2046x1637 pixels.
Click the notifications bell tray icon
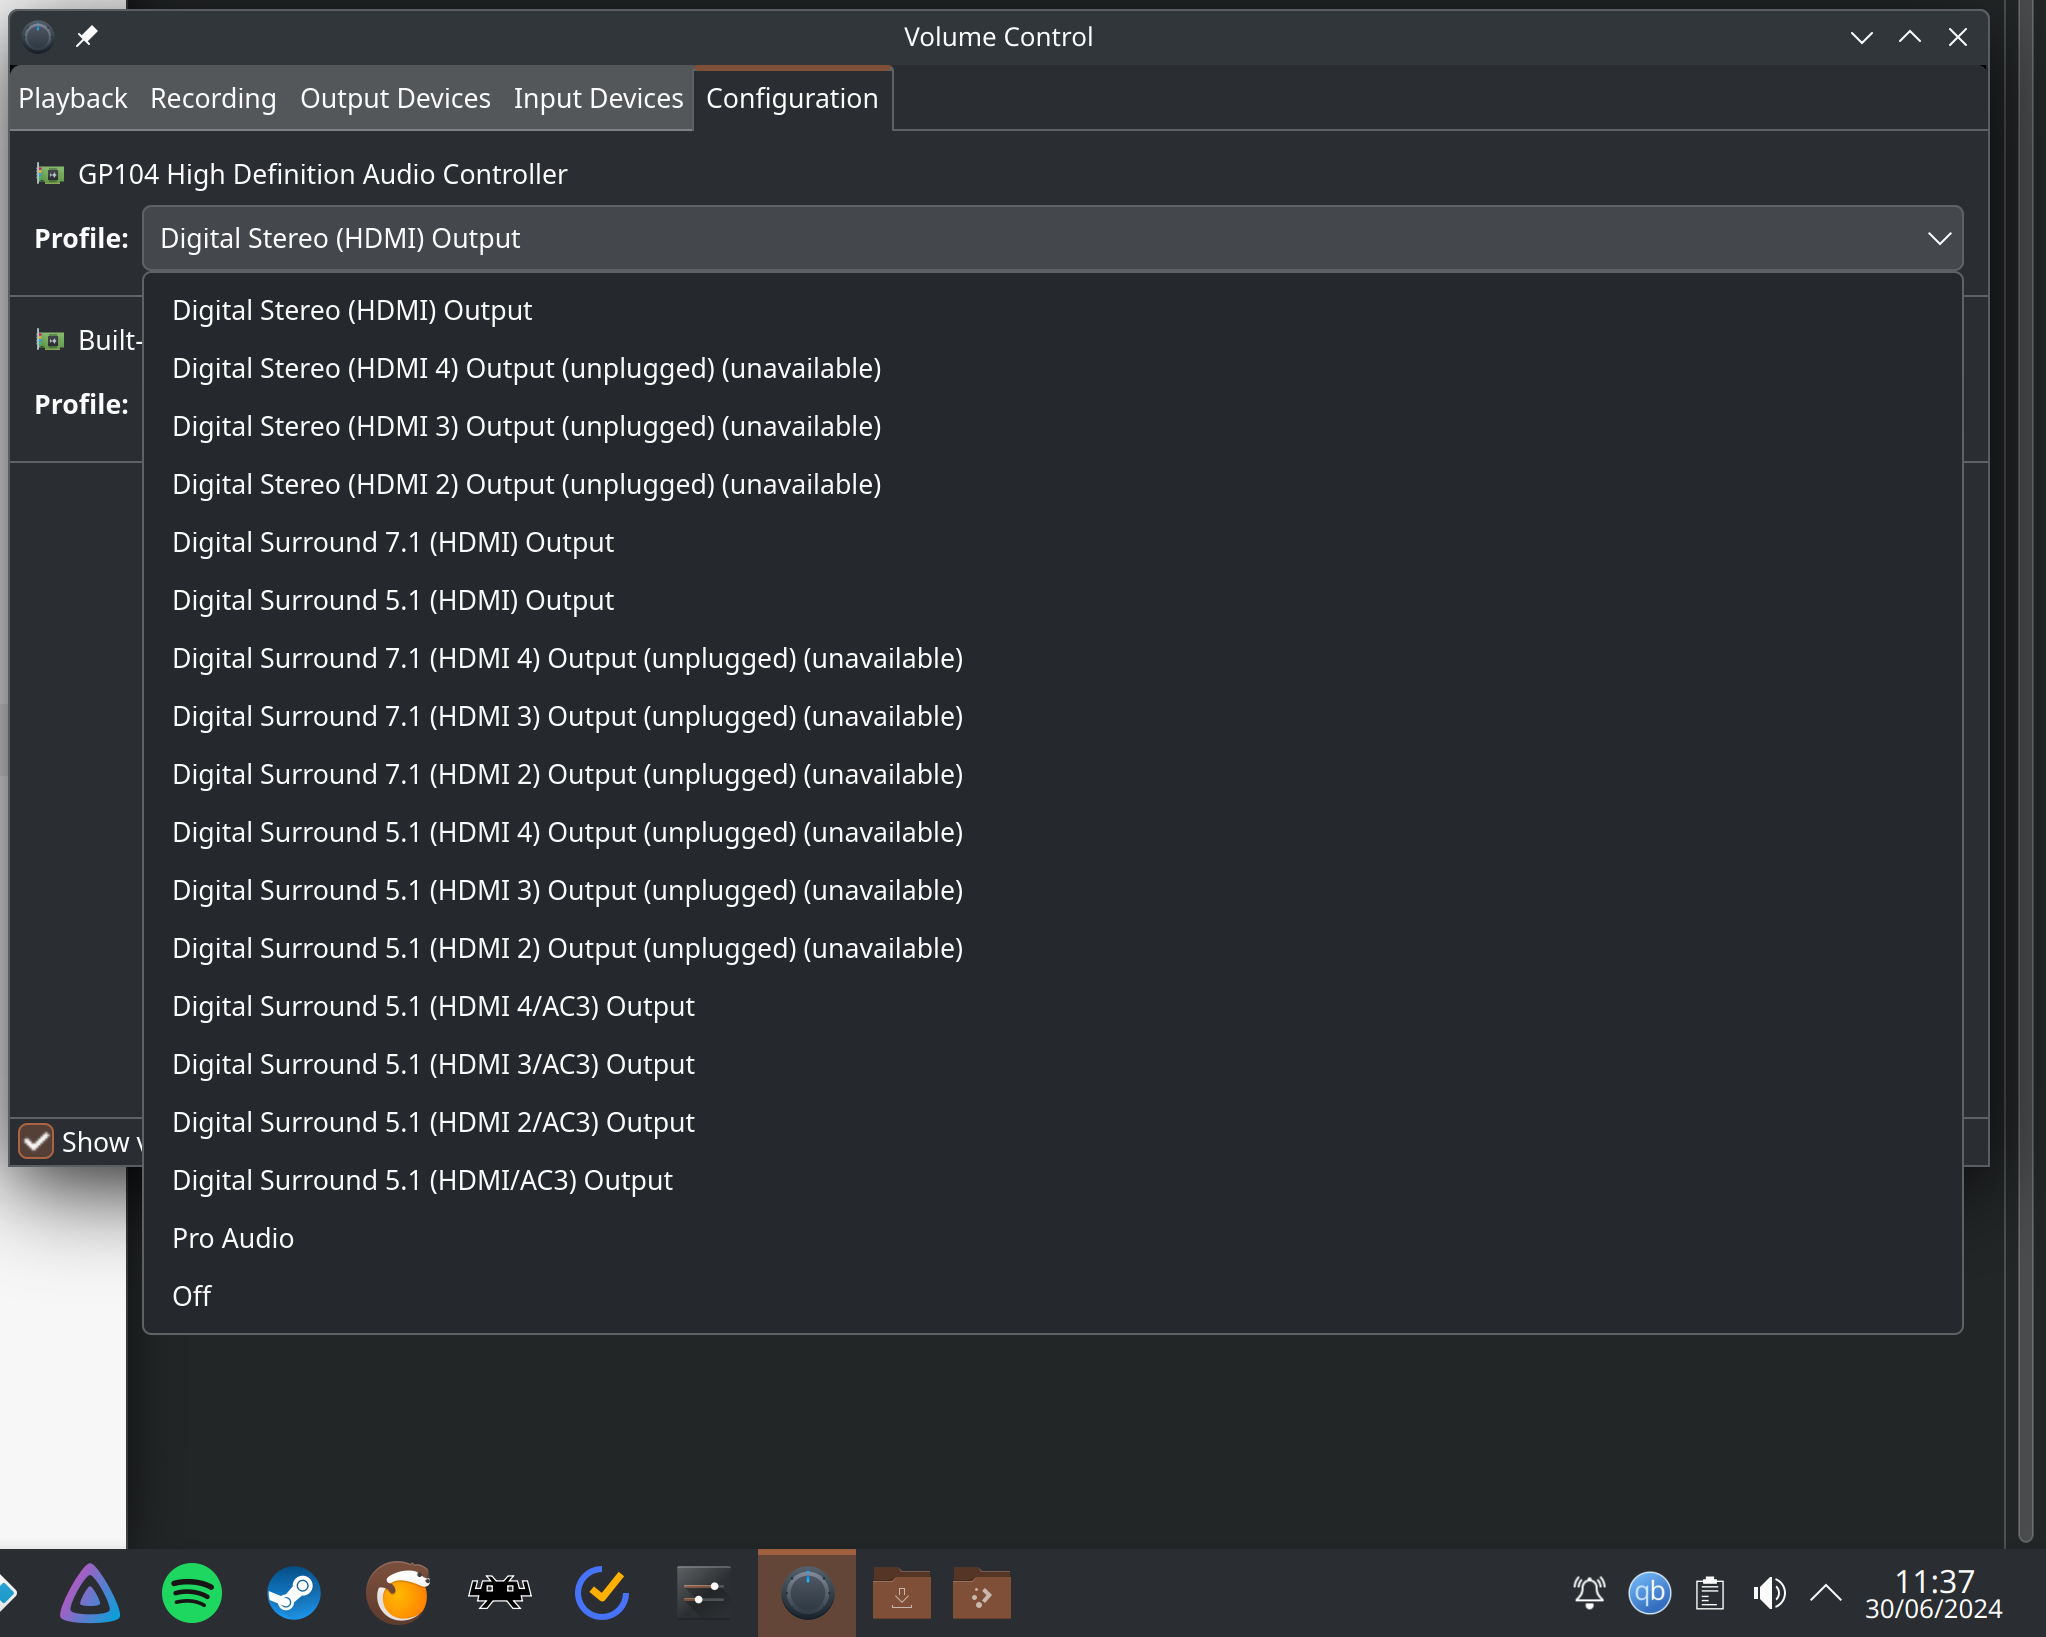(1589, 1593)
